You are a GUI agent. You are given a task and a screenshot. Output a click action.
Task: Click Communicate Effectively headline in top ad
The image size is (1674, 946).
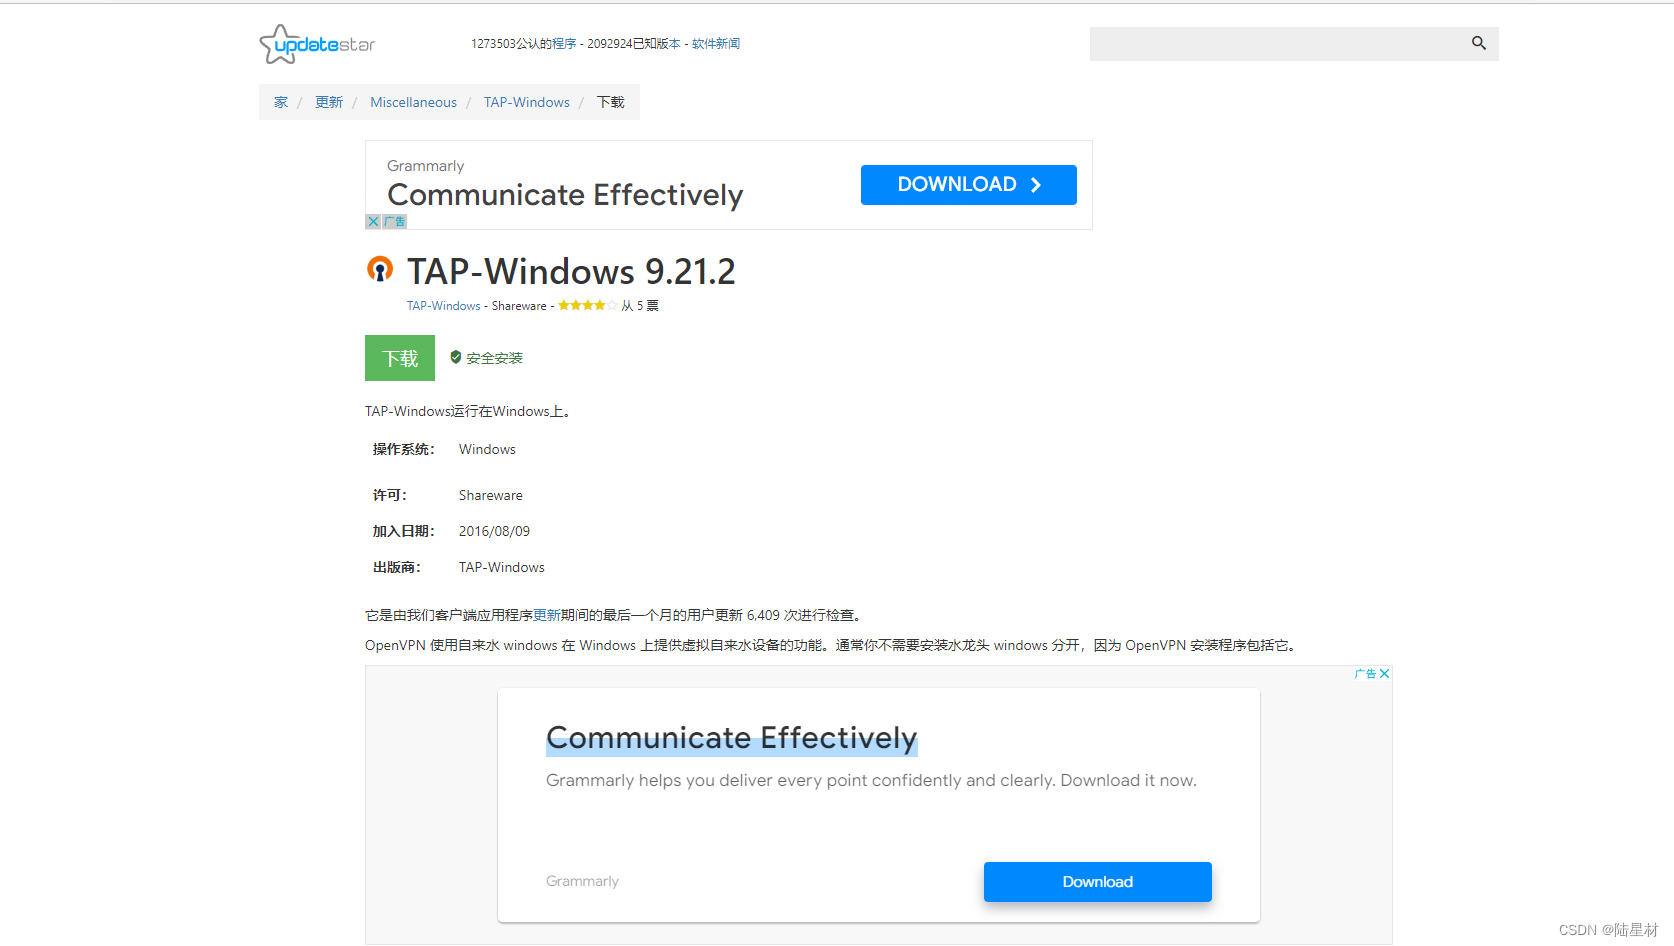565,195
